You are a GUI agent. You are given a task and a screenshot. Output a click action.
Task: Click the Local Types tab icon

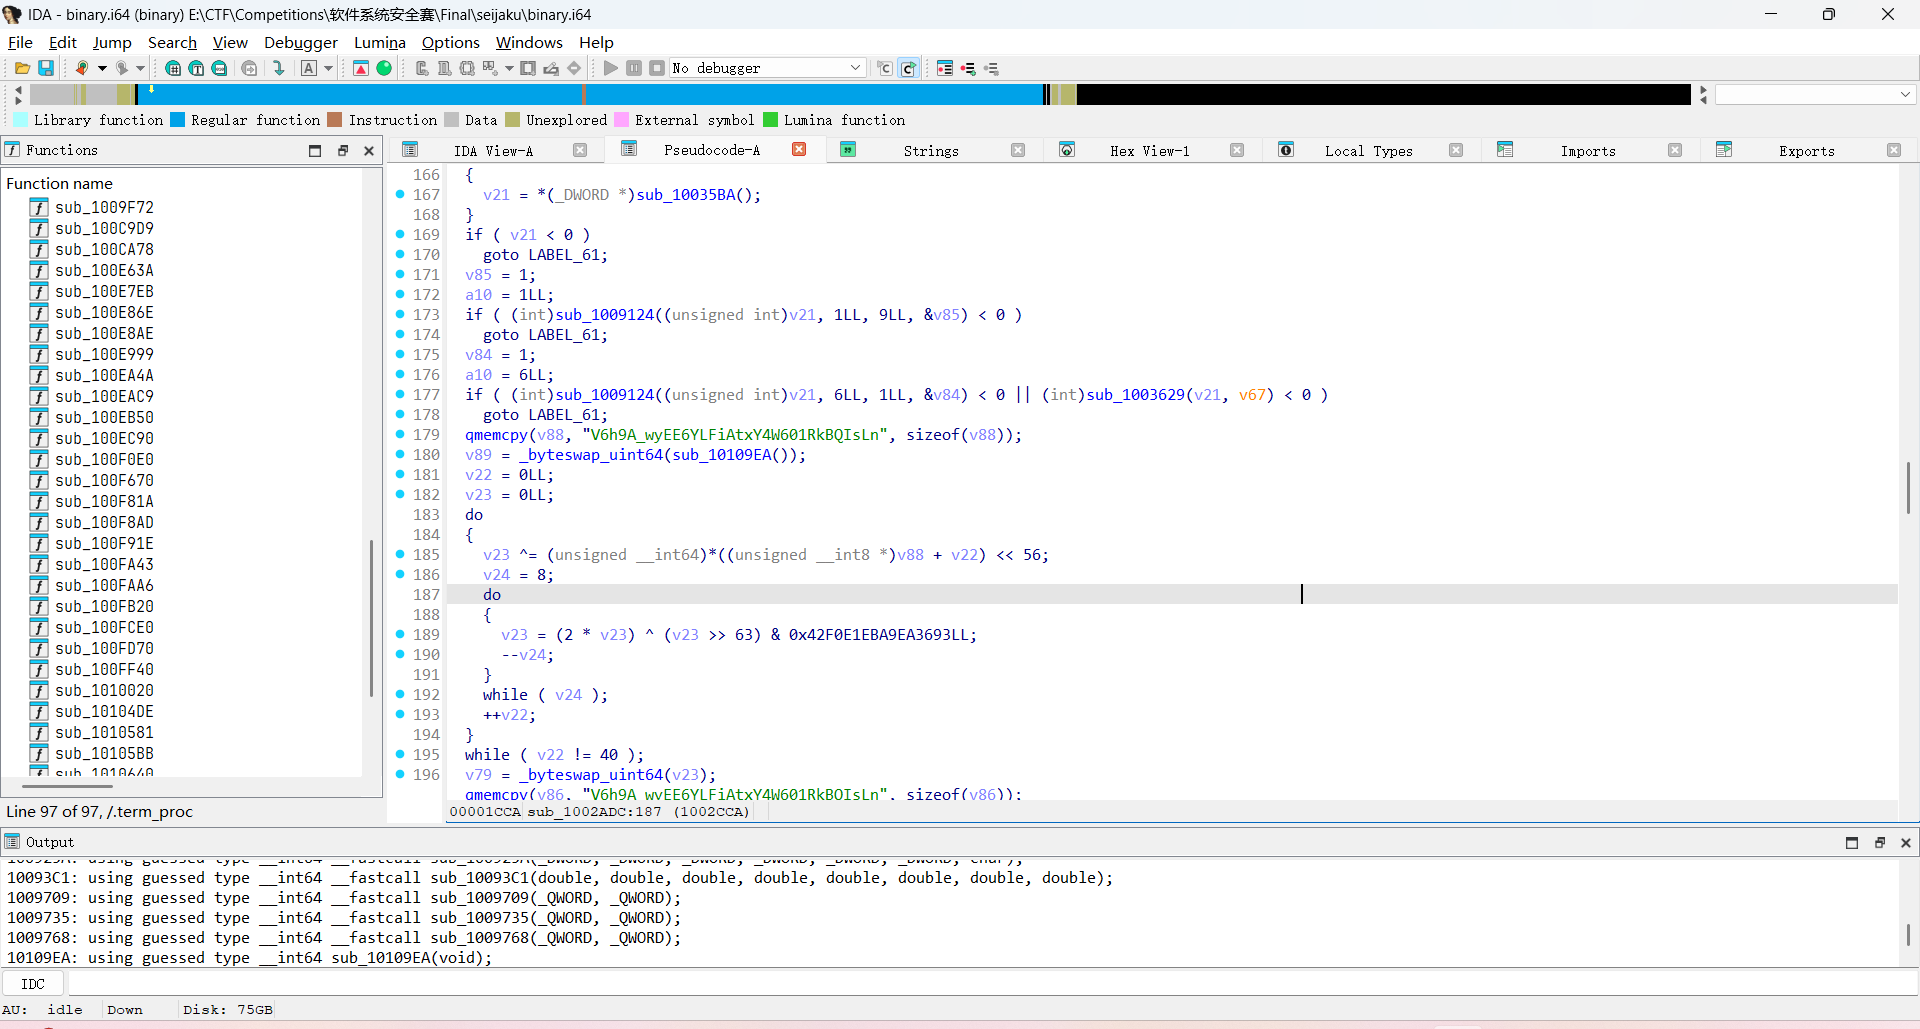1286,150
